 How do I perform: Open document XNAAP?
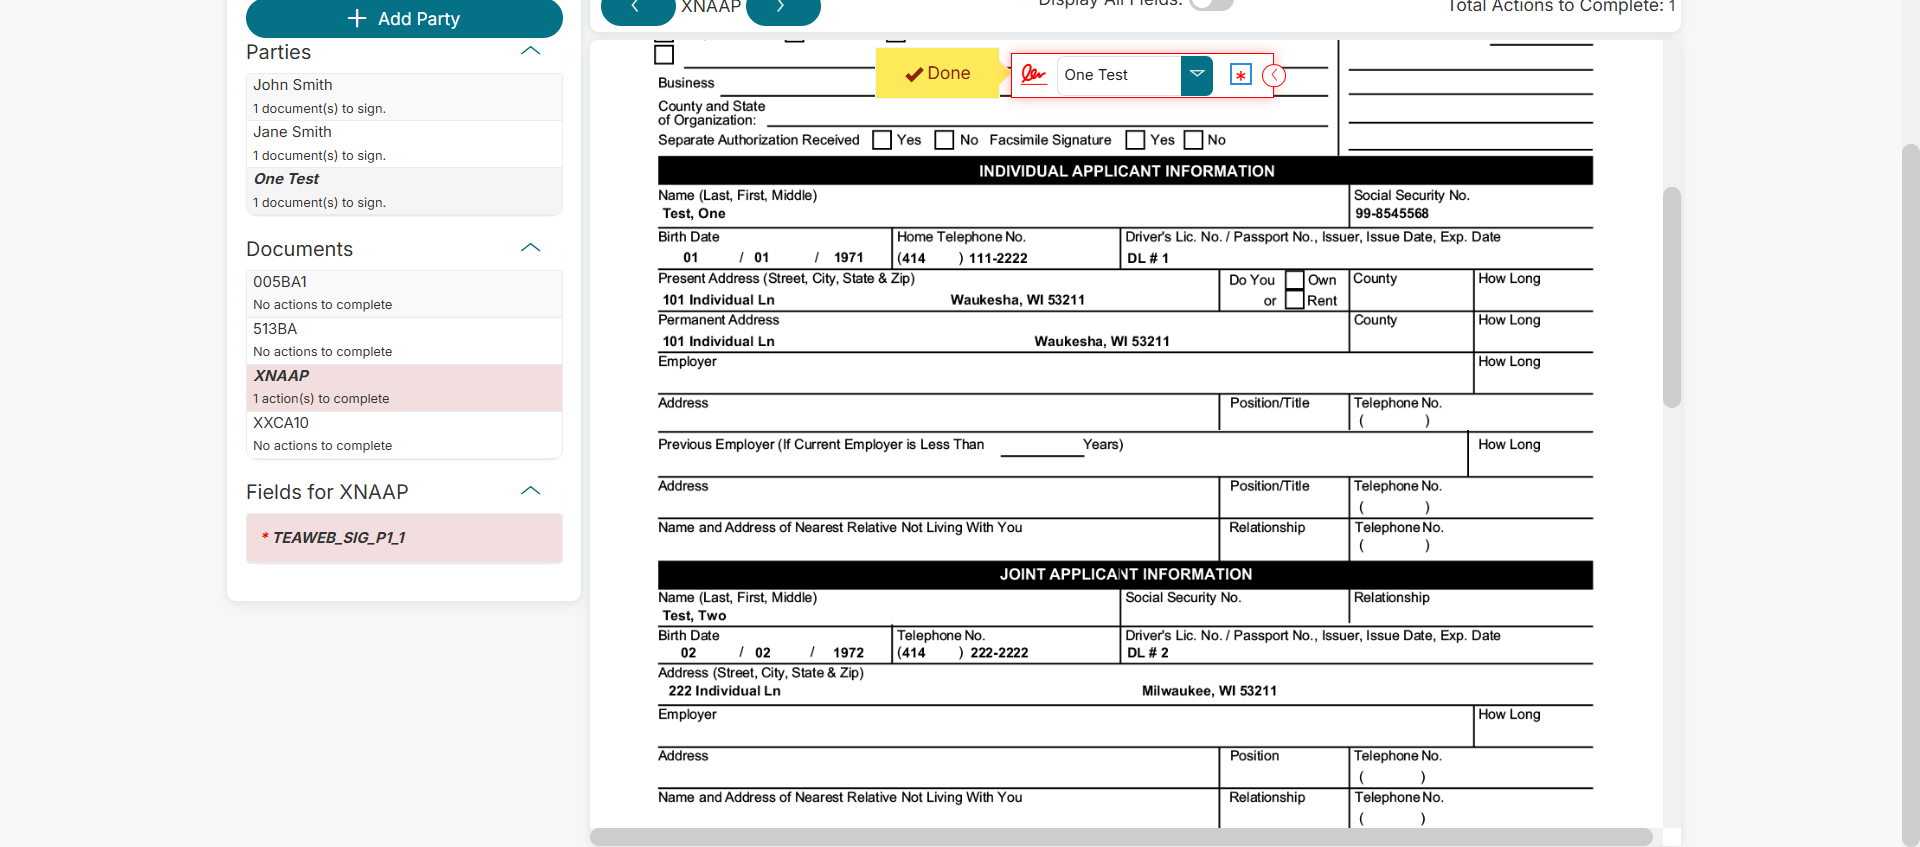(x=404, y=388)
